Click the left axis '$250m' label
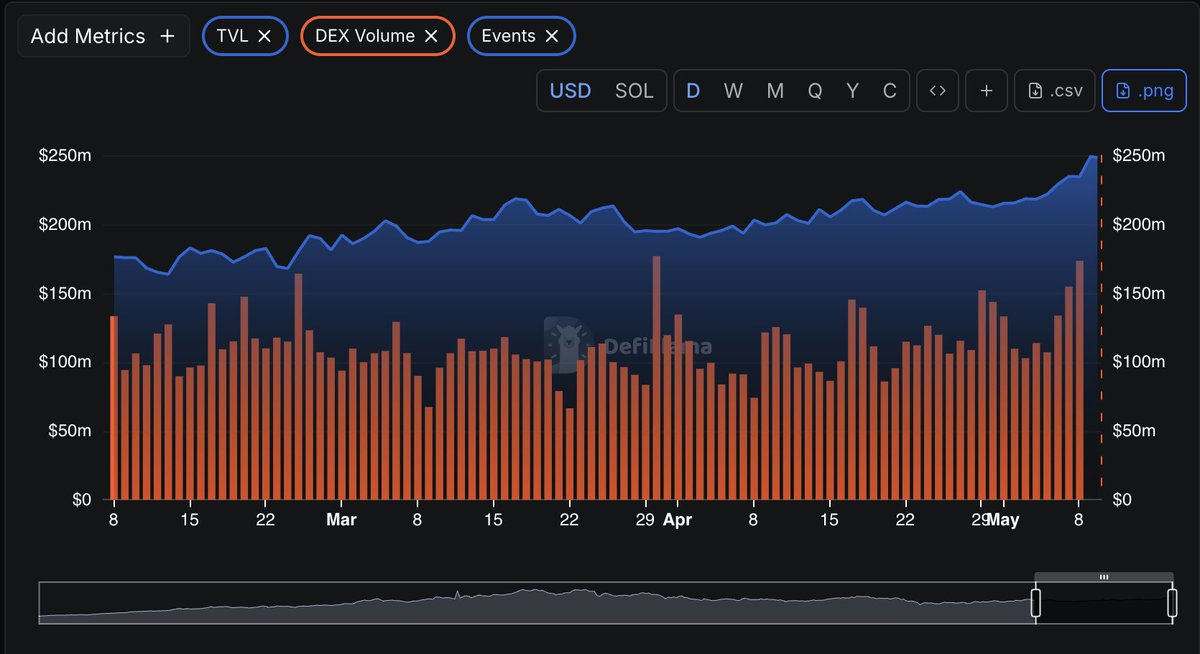This screenshot has height=654, width=1200. coord(65,156)
